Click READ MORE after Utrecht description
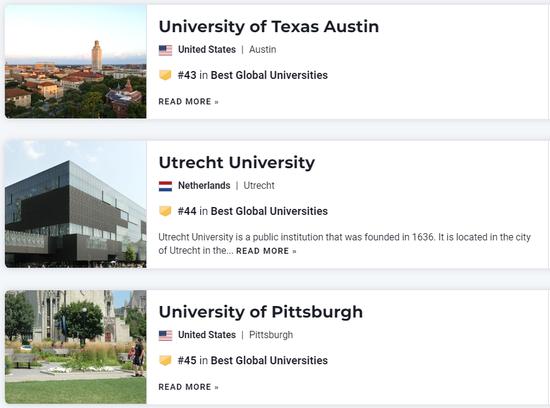The image size is (550, 408). tap(266, 251)
